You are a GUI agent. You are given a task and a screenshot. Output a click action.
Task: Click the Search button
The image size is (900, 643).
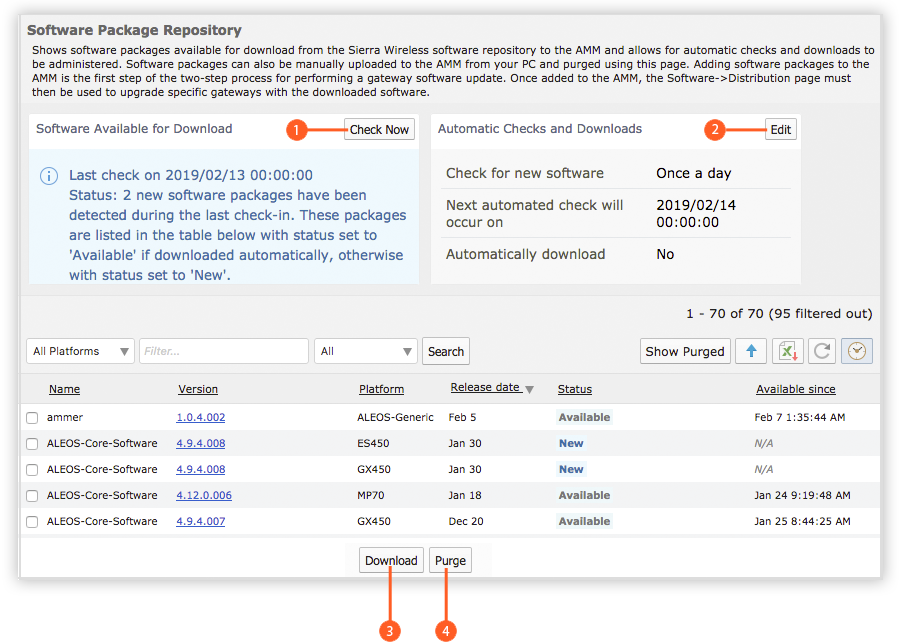[445, 351]
